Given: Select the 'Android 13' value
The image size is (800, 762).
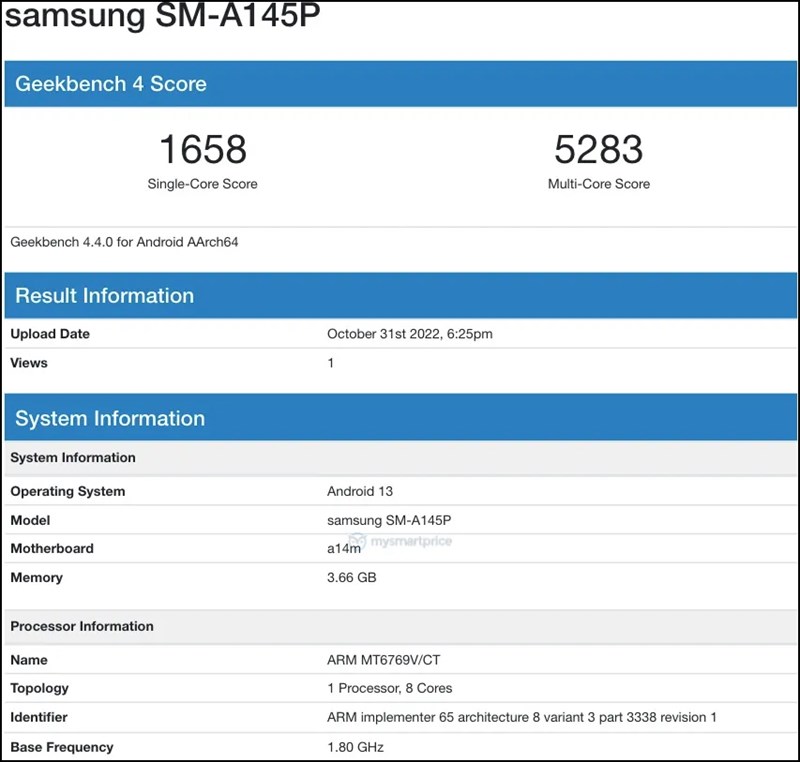Looking at the screenshot, I should point(360,491).
